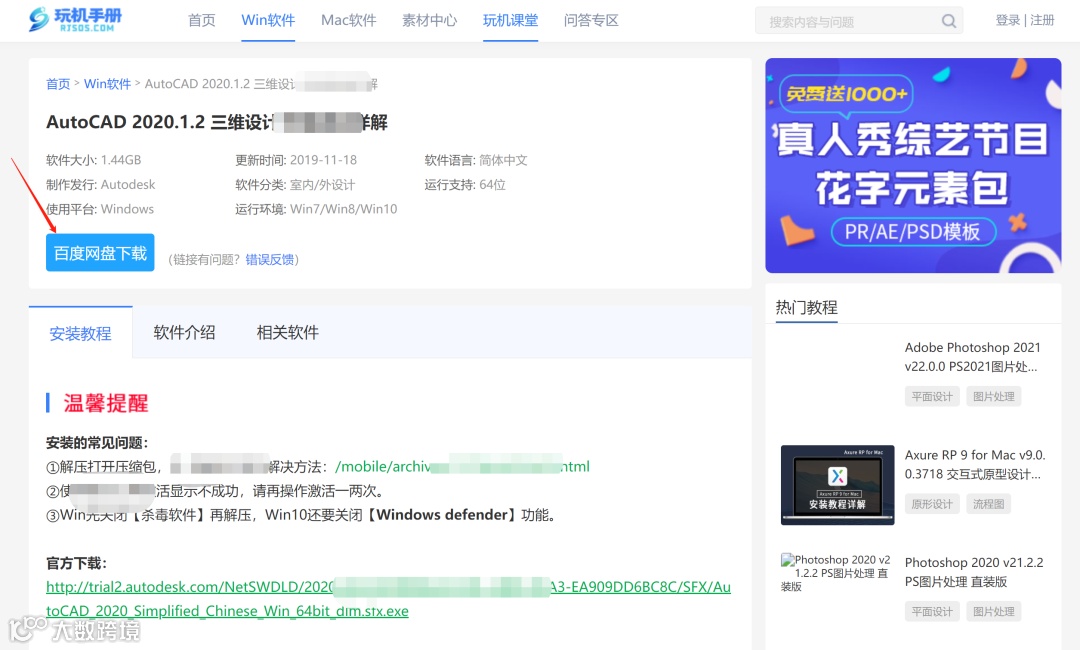The width and height of the screenshot is (1080, 650).
Task: Click 图片处理 tag under Photoshop 2020
Action: point(993,611)
